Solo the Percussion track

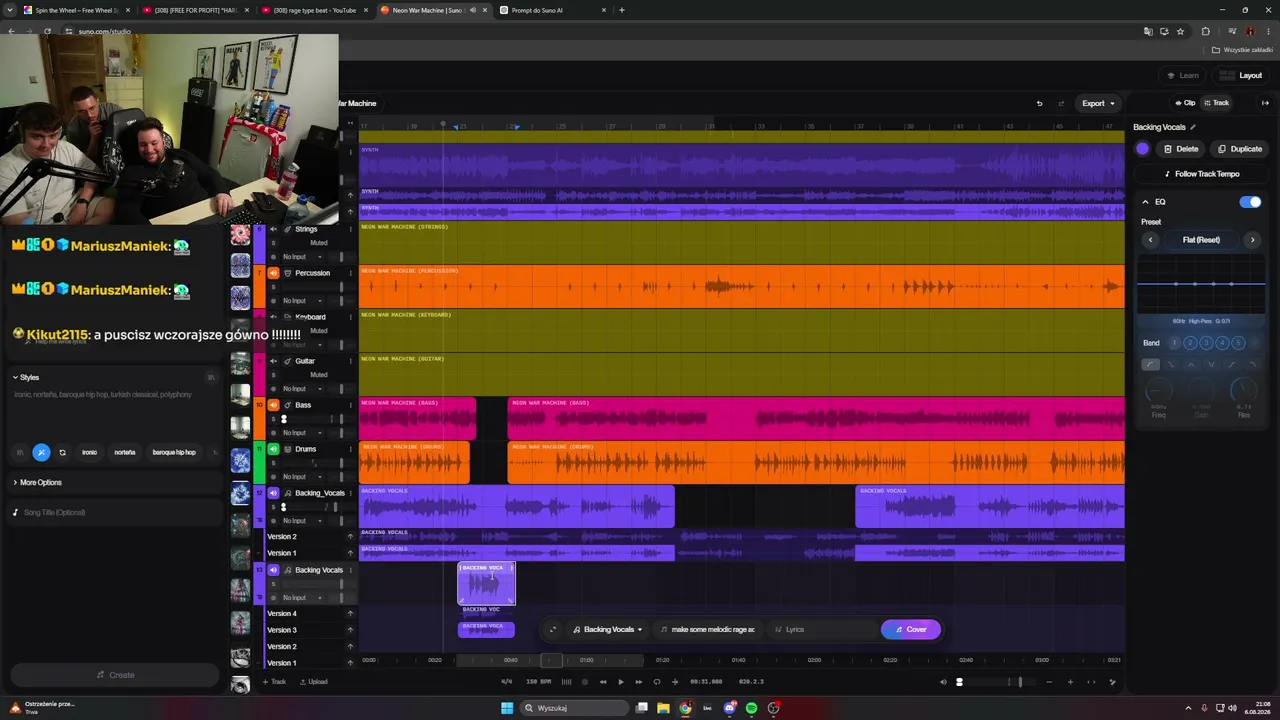click(x=273, y=287)
